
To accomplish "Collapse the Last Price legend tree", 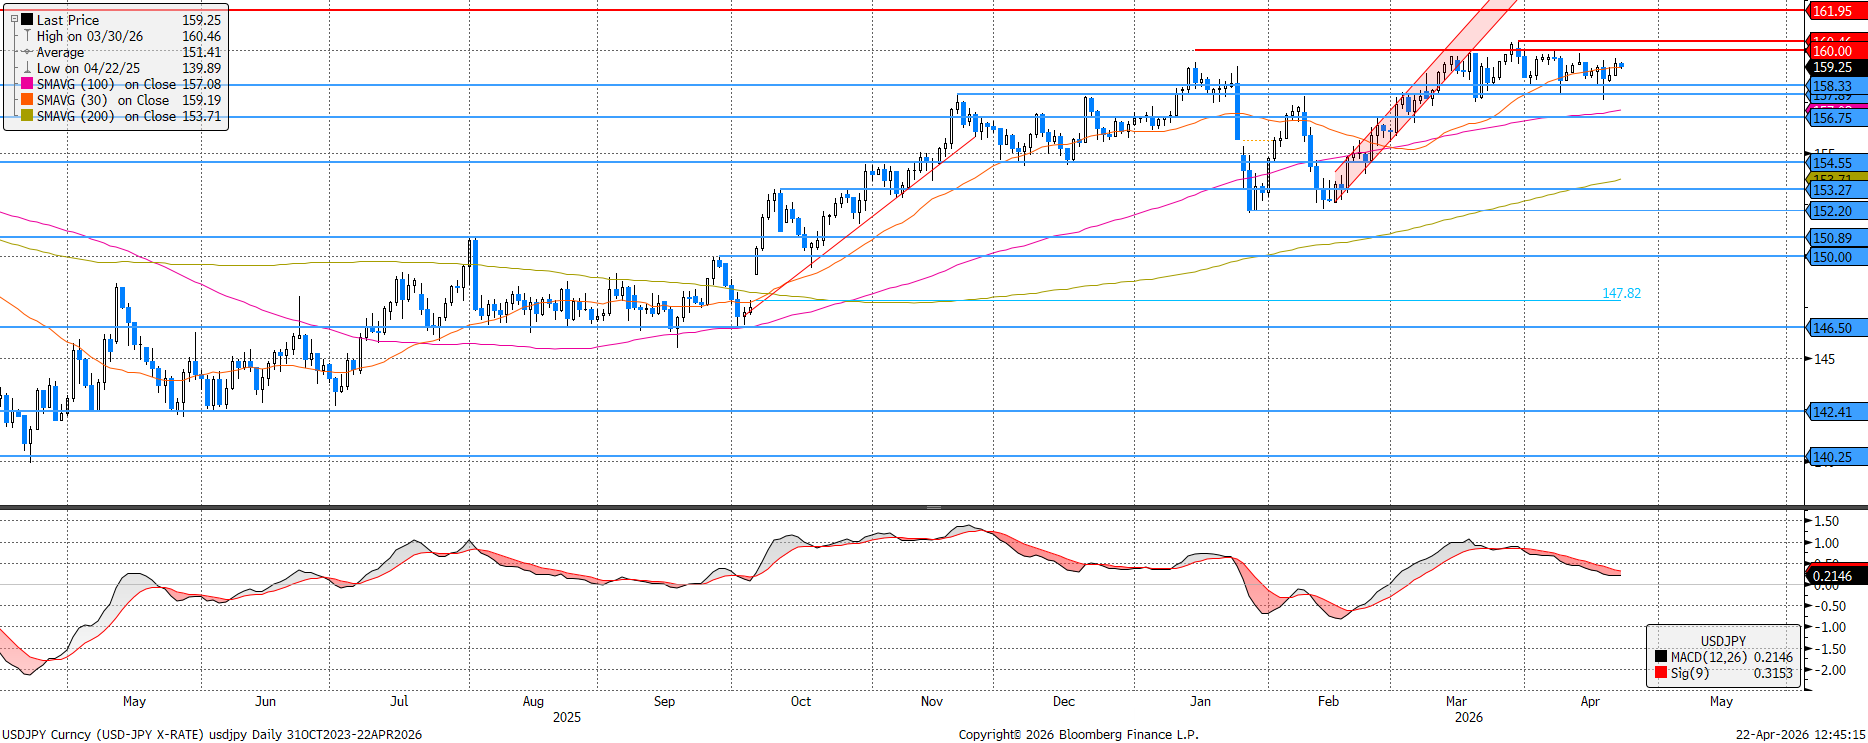I will pos(14,20).
